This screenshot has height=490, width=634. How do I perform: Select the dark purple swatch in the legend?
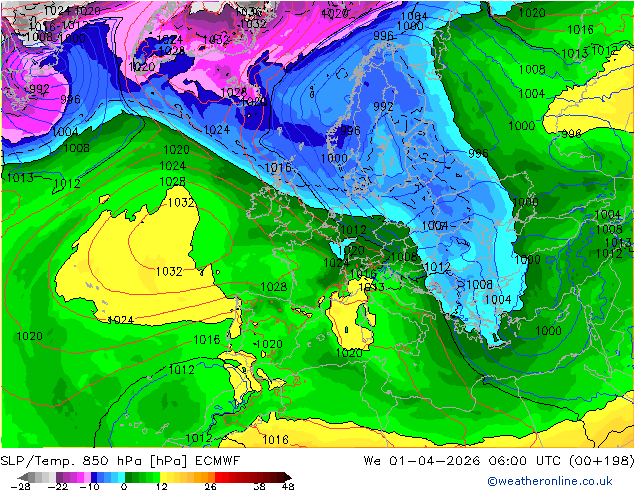[59, 477]
